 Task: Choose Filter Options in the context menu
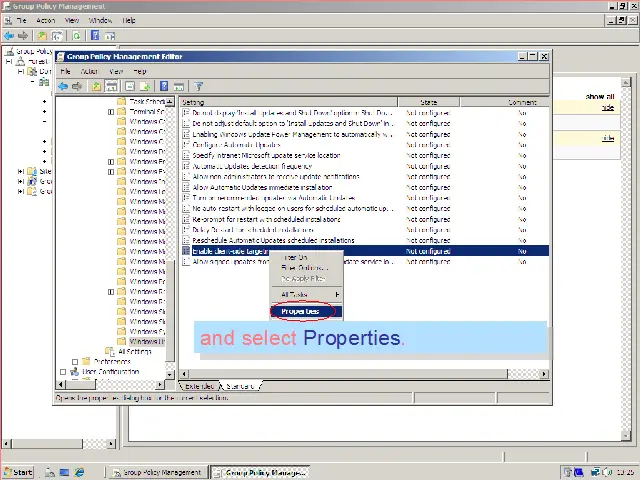306,268
